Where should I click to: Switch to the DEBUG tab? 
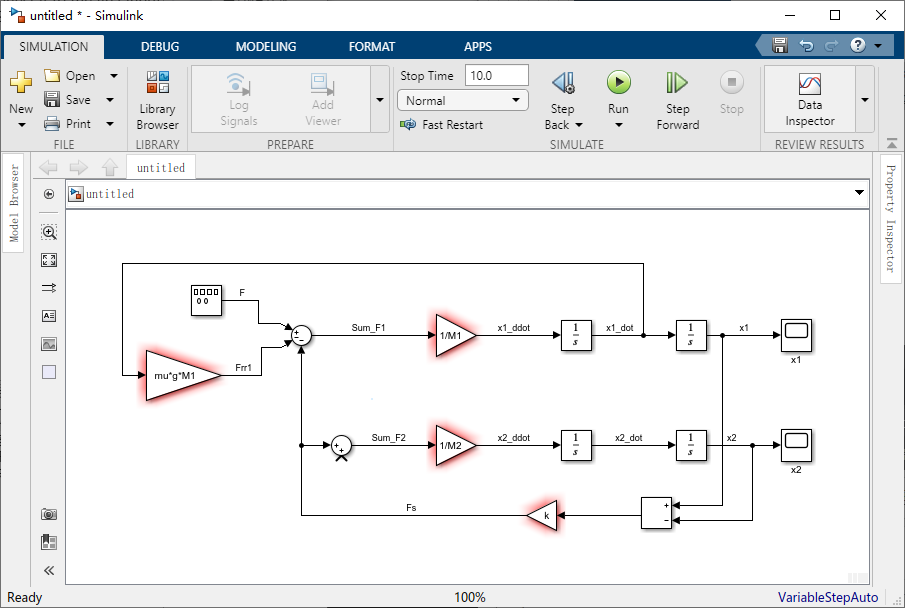pyautogui.click(x=160, y=47)
